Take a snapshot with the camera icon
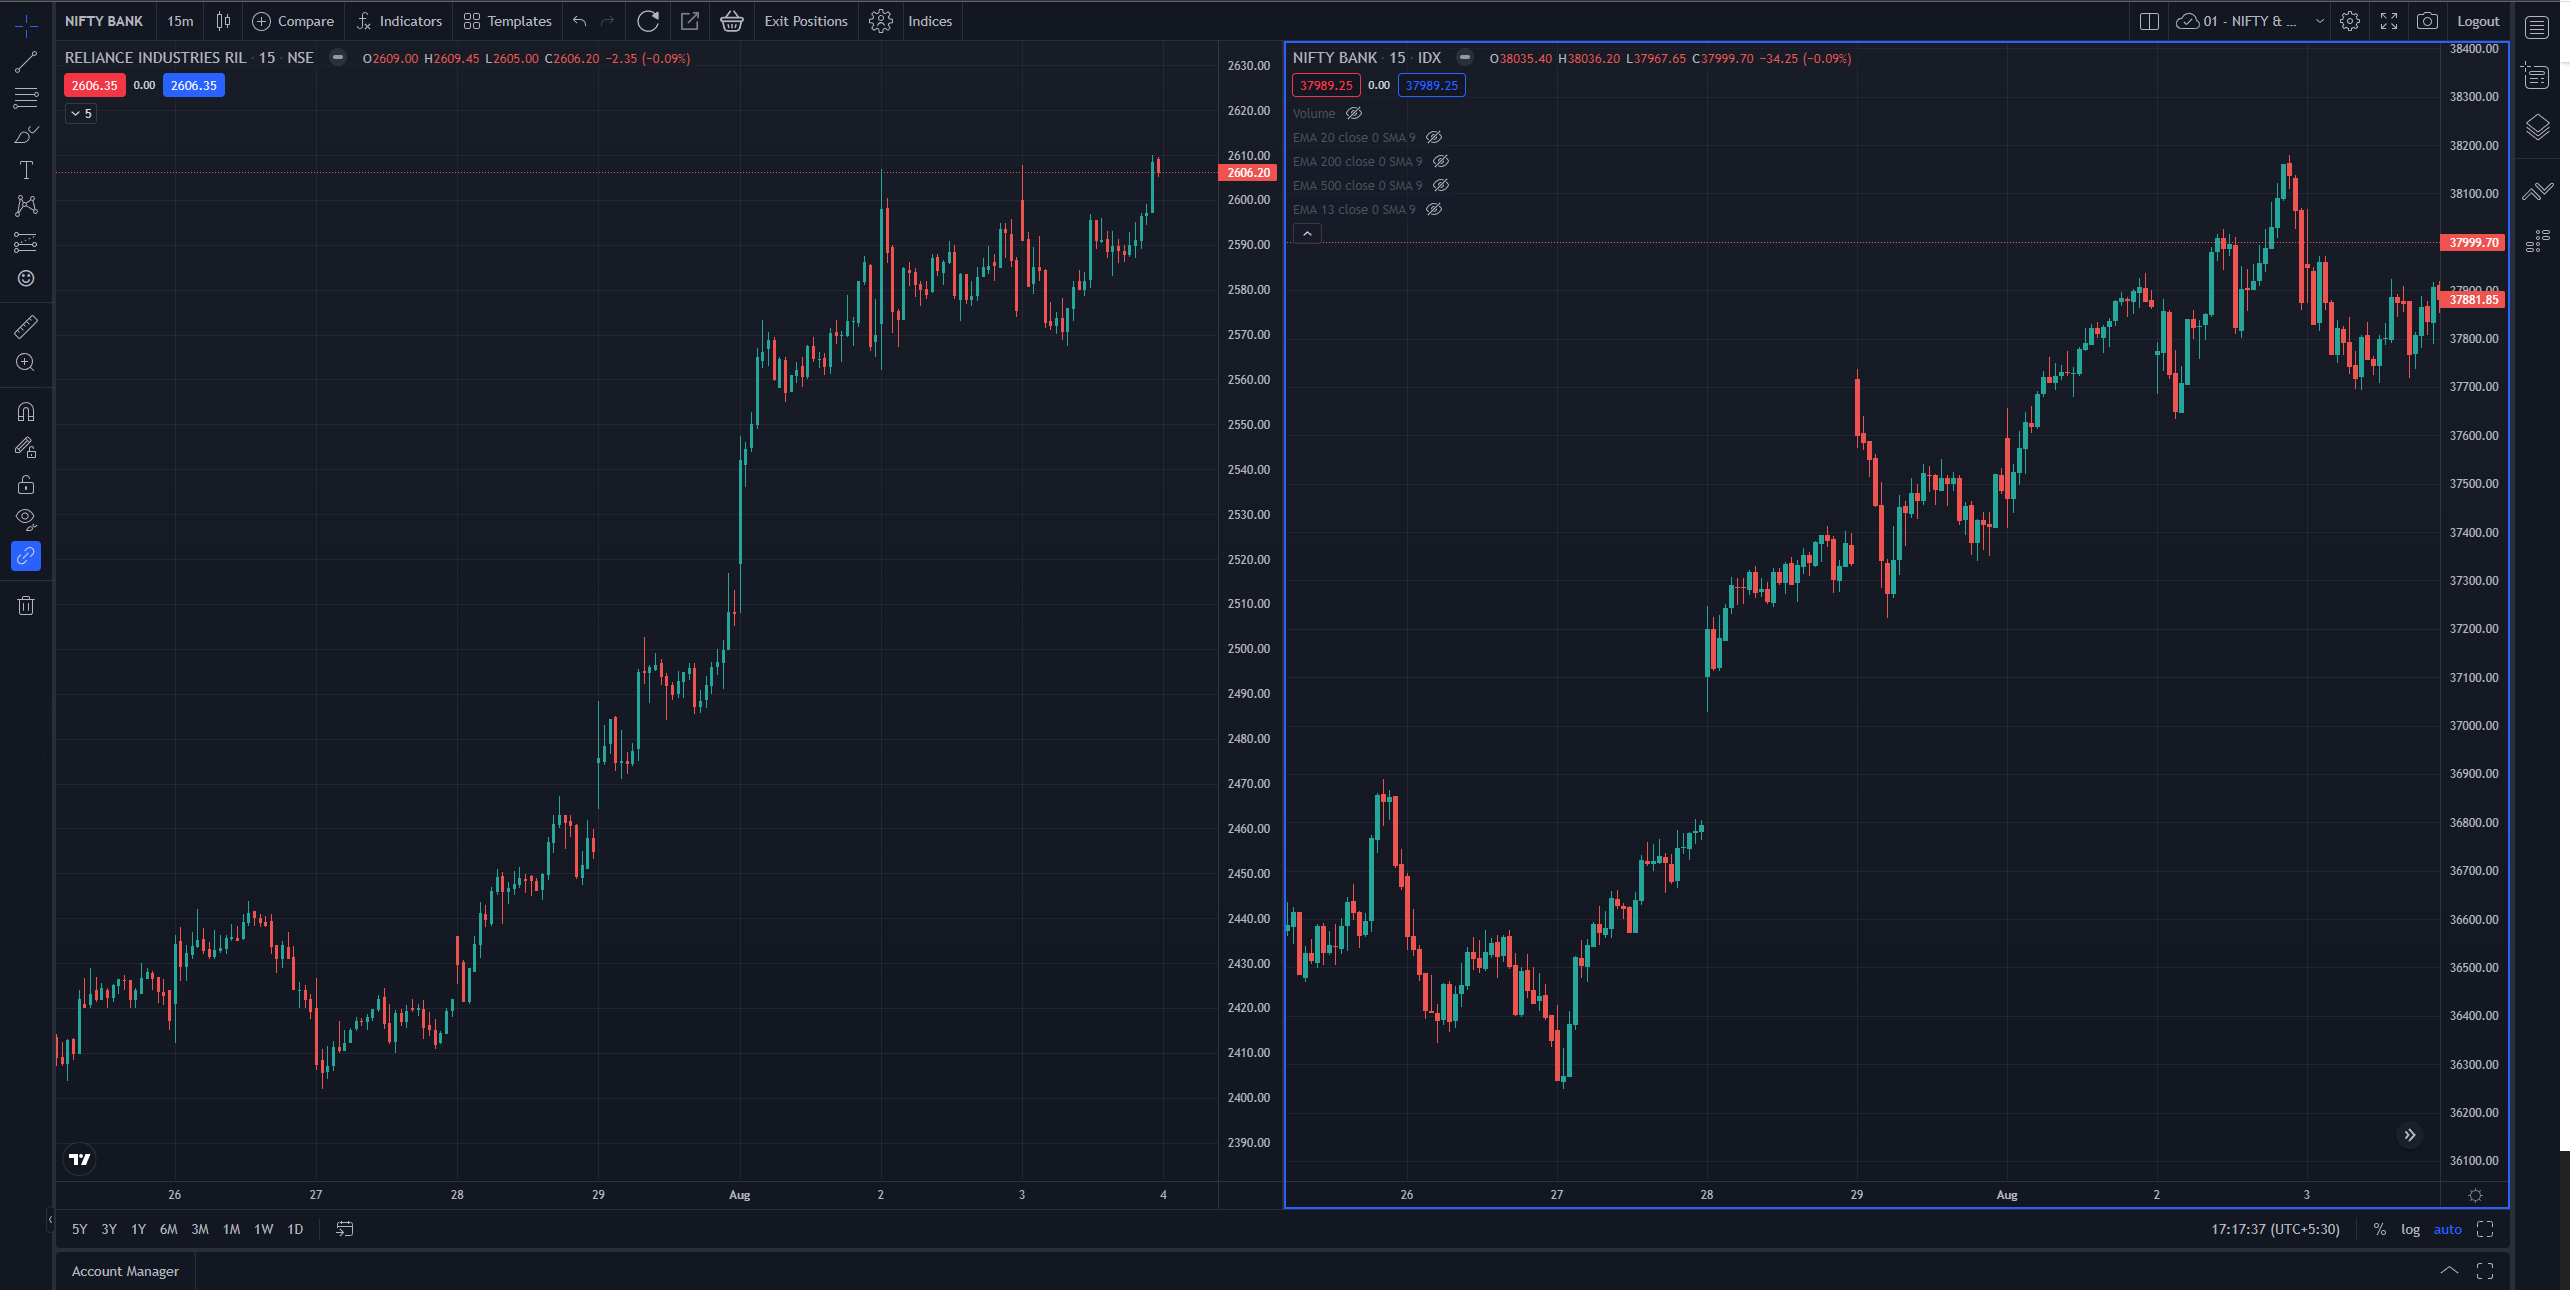The width and height of the screenshot is (2570, 1290). pos(2427,21)
